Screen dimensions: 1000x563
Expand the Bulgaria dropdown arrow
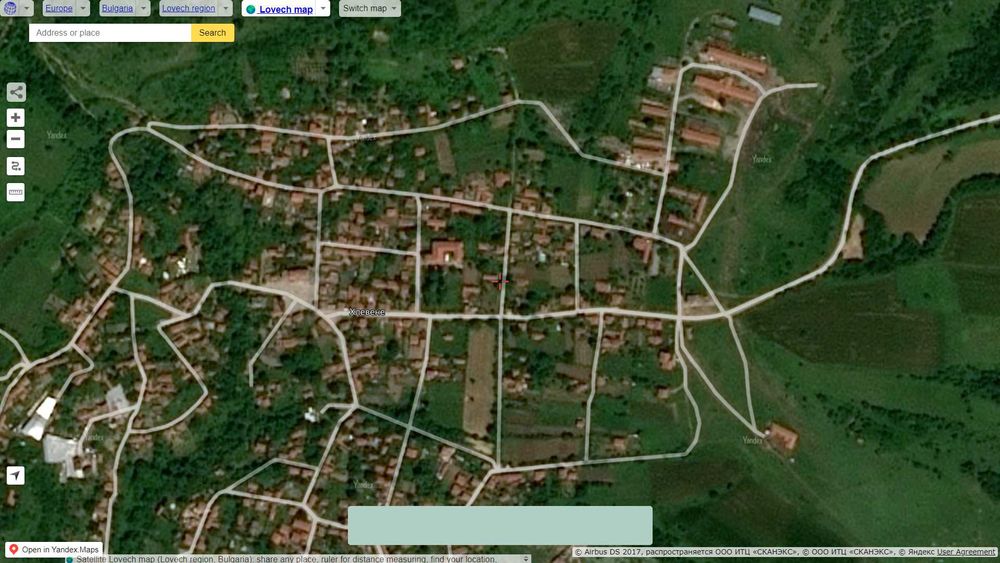pyautogui.click(x=143, y=8)
